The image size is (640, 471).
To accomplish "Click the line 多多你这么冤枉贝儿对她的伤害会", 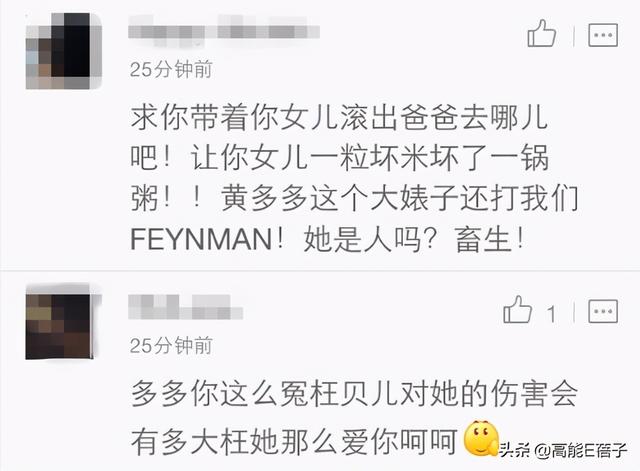I will click(354, 394).
